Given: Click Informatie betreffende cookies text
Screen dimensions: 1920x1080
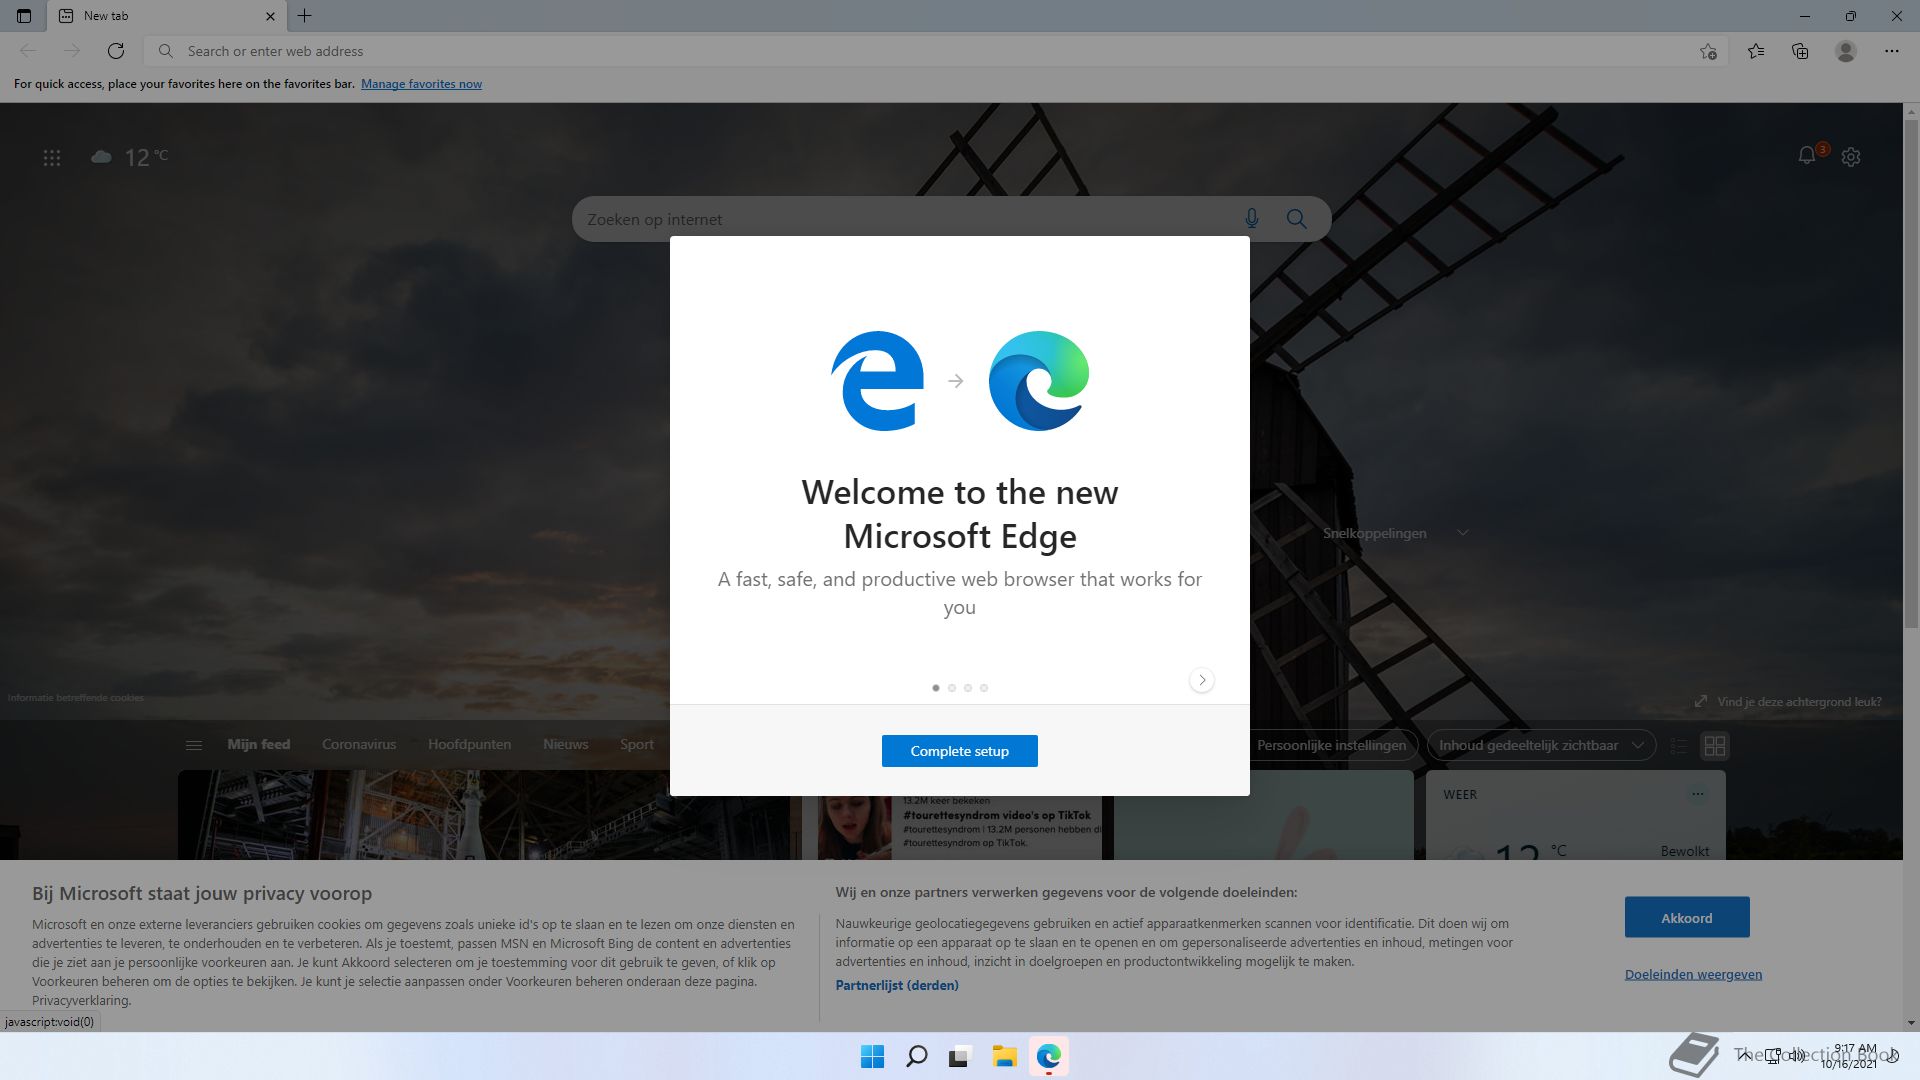Looking at the screenshot, I should pyautogui.click(x=76, y=698).
